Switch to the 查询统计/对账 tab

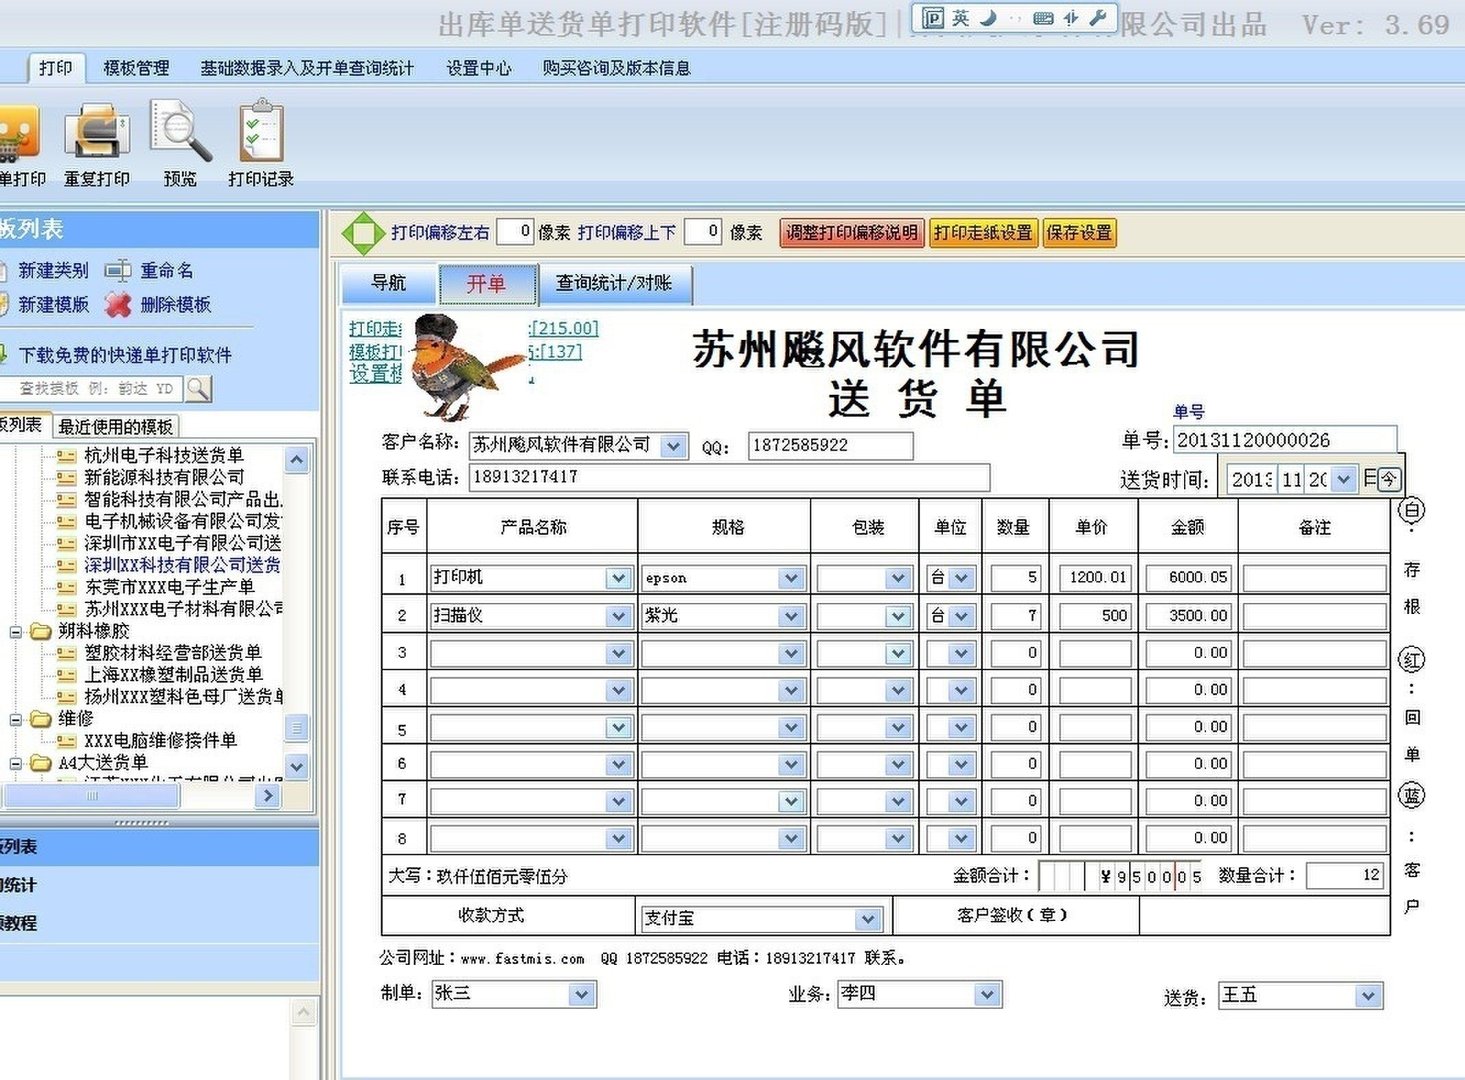click(614, 283)
